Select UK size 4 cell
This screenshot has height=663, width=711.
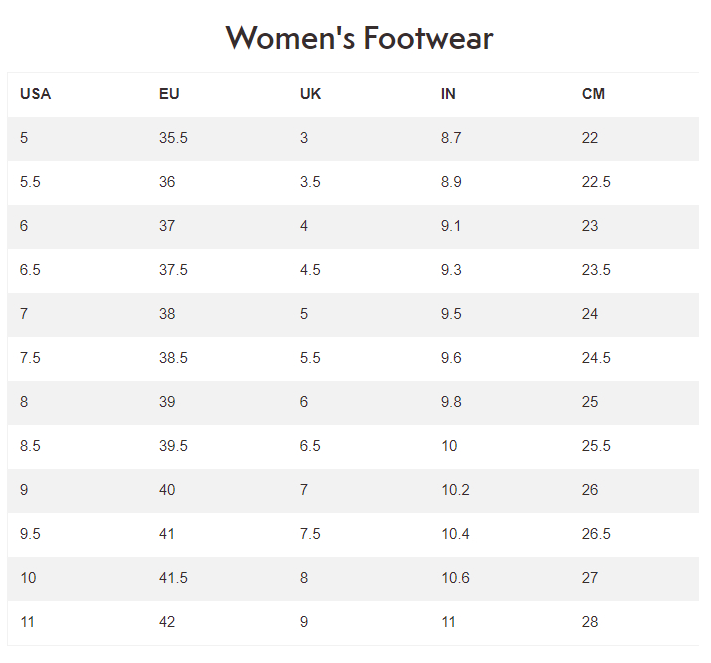tap(304, 226)
